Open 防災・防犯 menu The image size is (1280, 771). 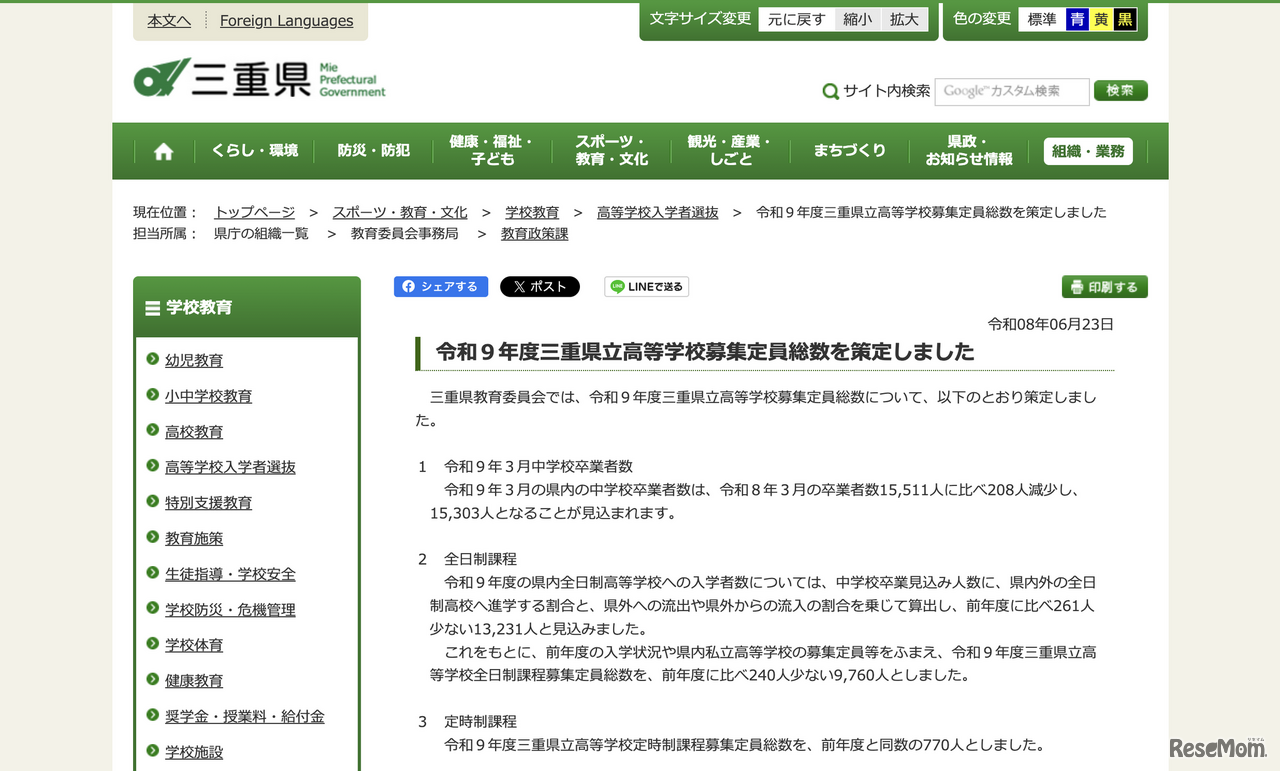coord(373,151)
